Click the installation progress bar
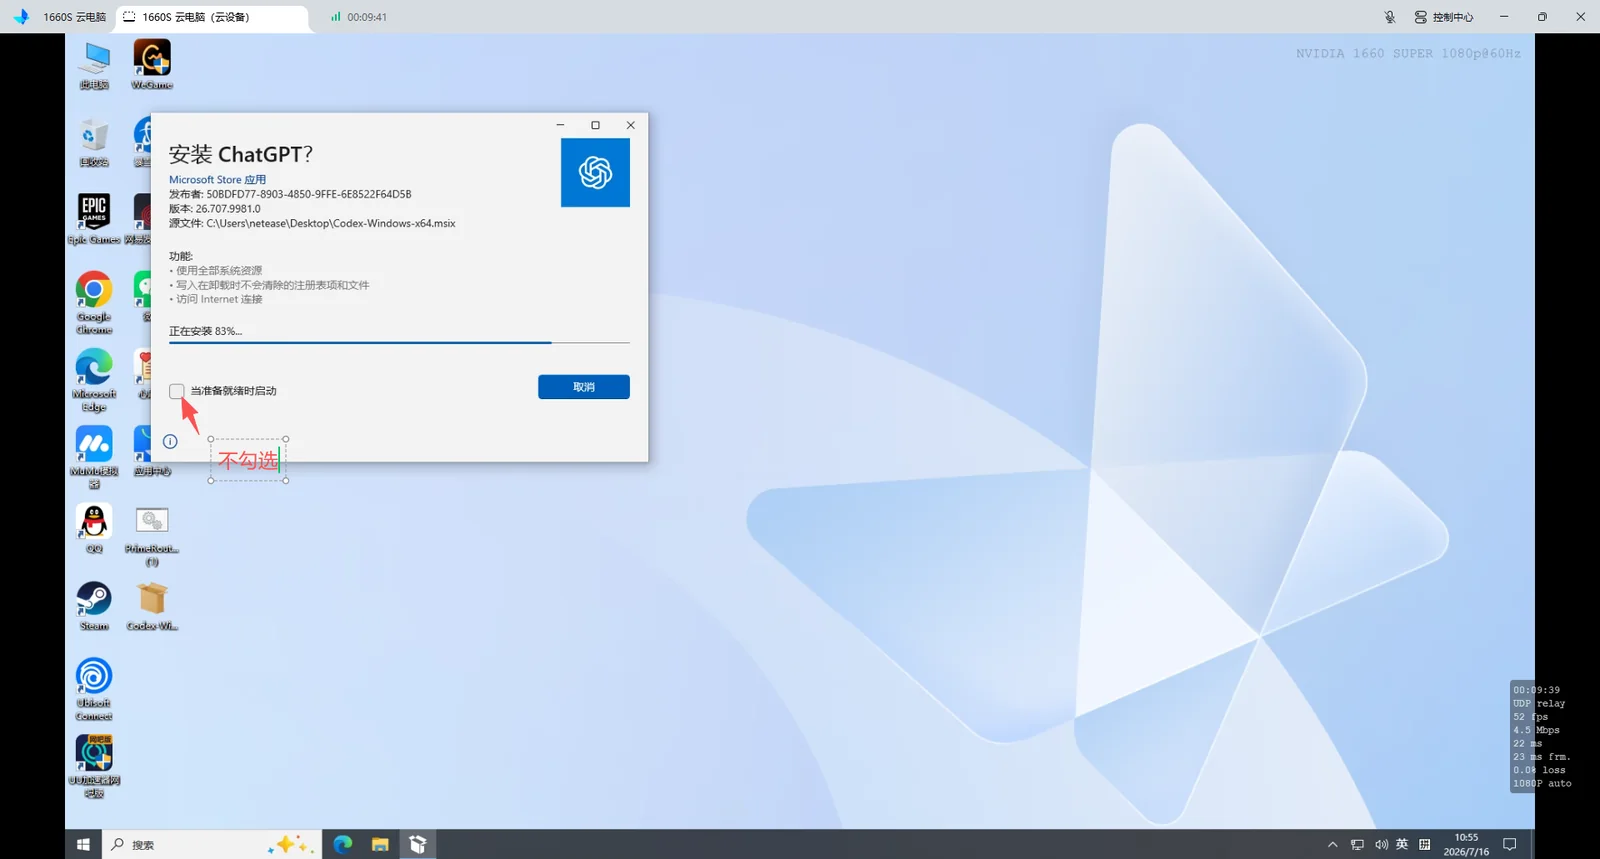The height and width of the screenshot is (859, 1600). pos(399,343)
